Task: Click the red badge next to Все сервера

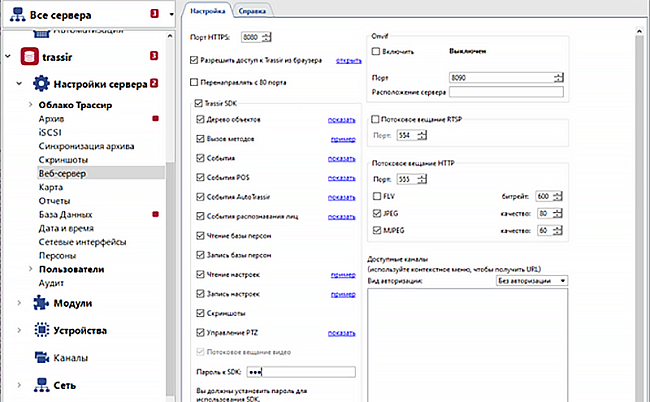Action: [x=154, y=14]
